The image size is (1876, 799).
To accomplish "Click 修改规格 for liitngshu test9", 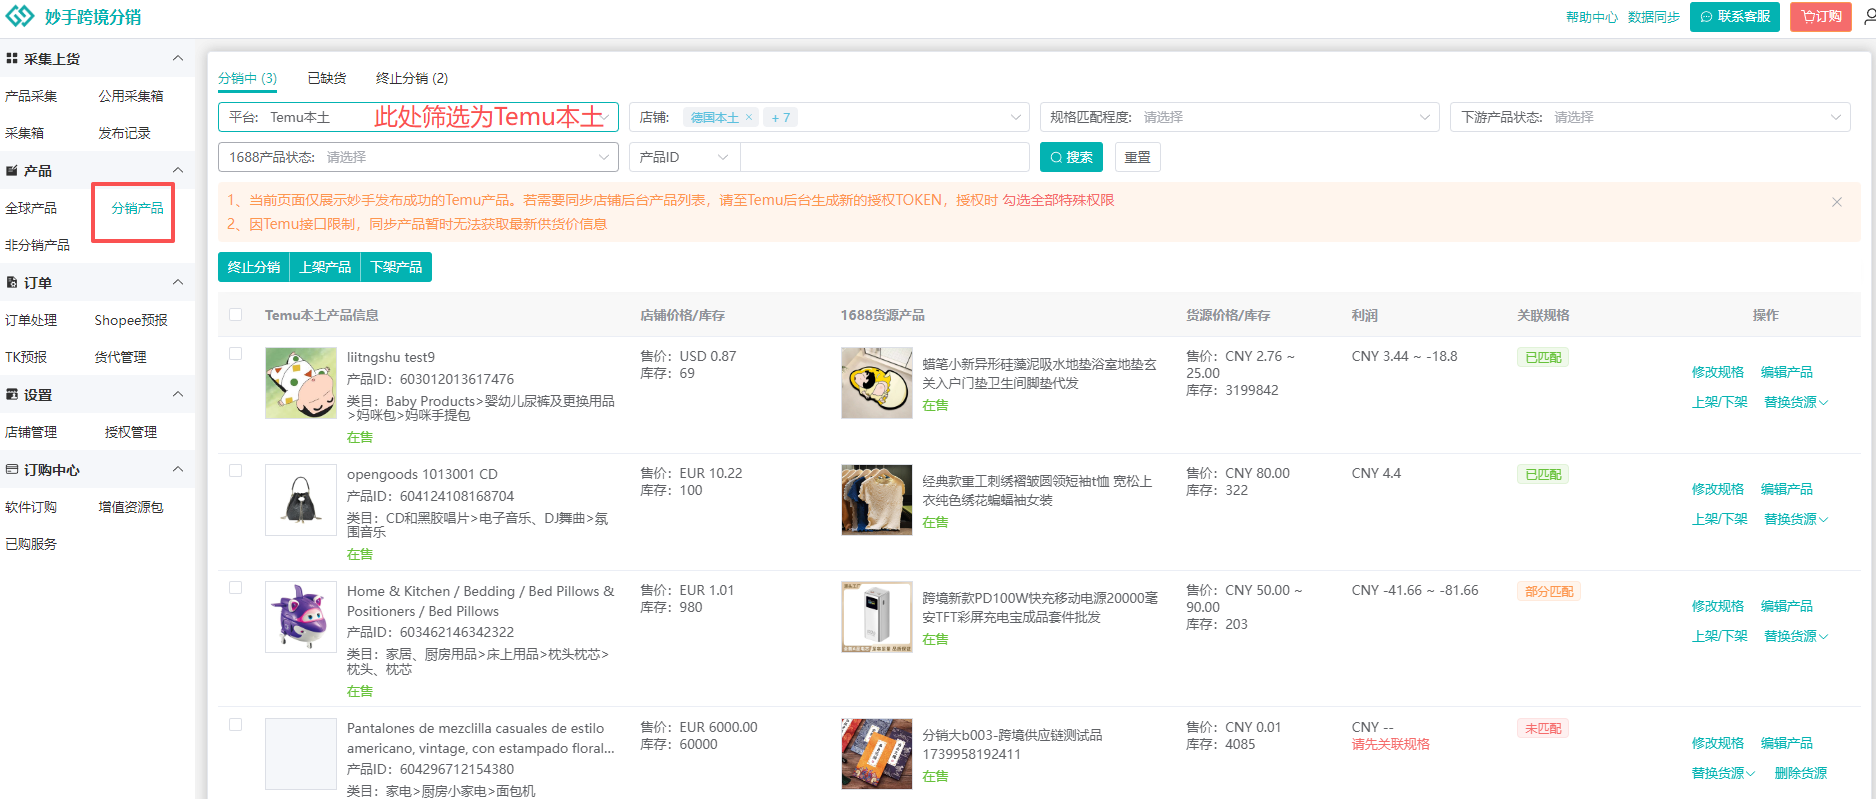I will 1718,372.
